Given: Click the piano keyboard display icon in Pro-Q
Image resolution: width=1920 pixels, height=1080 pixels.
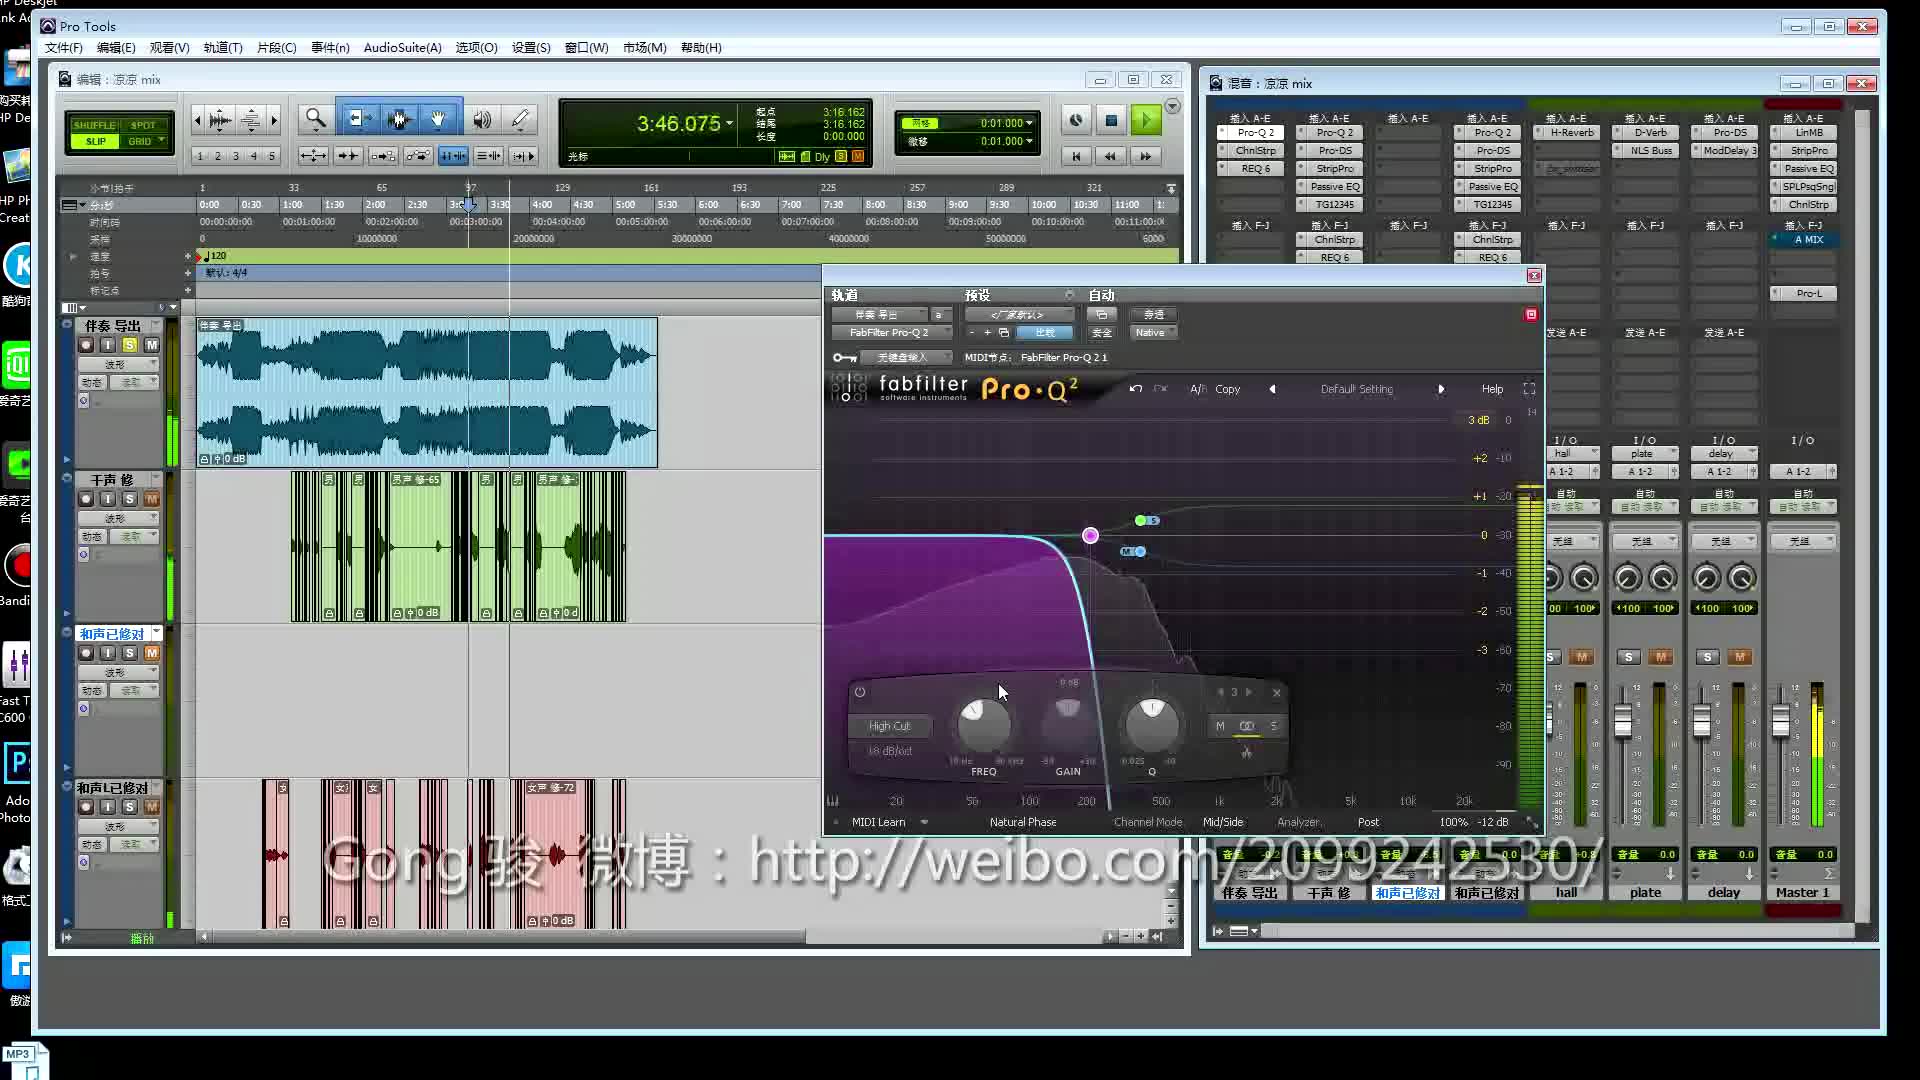Looking at the screenshot, I should coord(833,800).
